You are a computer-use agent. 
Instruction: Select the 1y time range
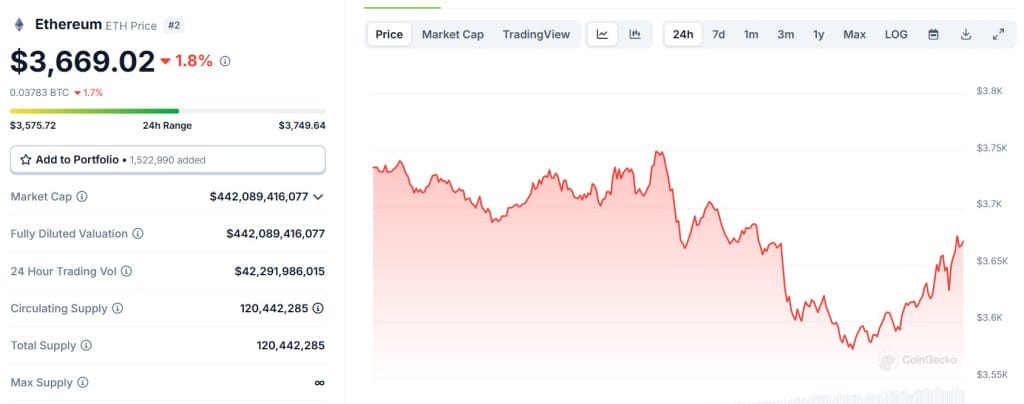pos(818,35)
